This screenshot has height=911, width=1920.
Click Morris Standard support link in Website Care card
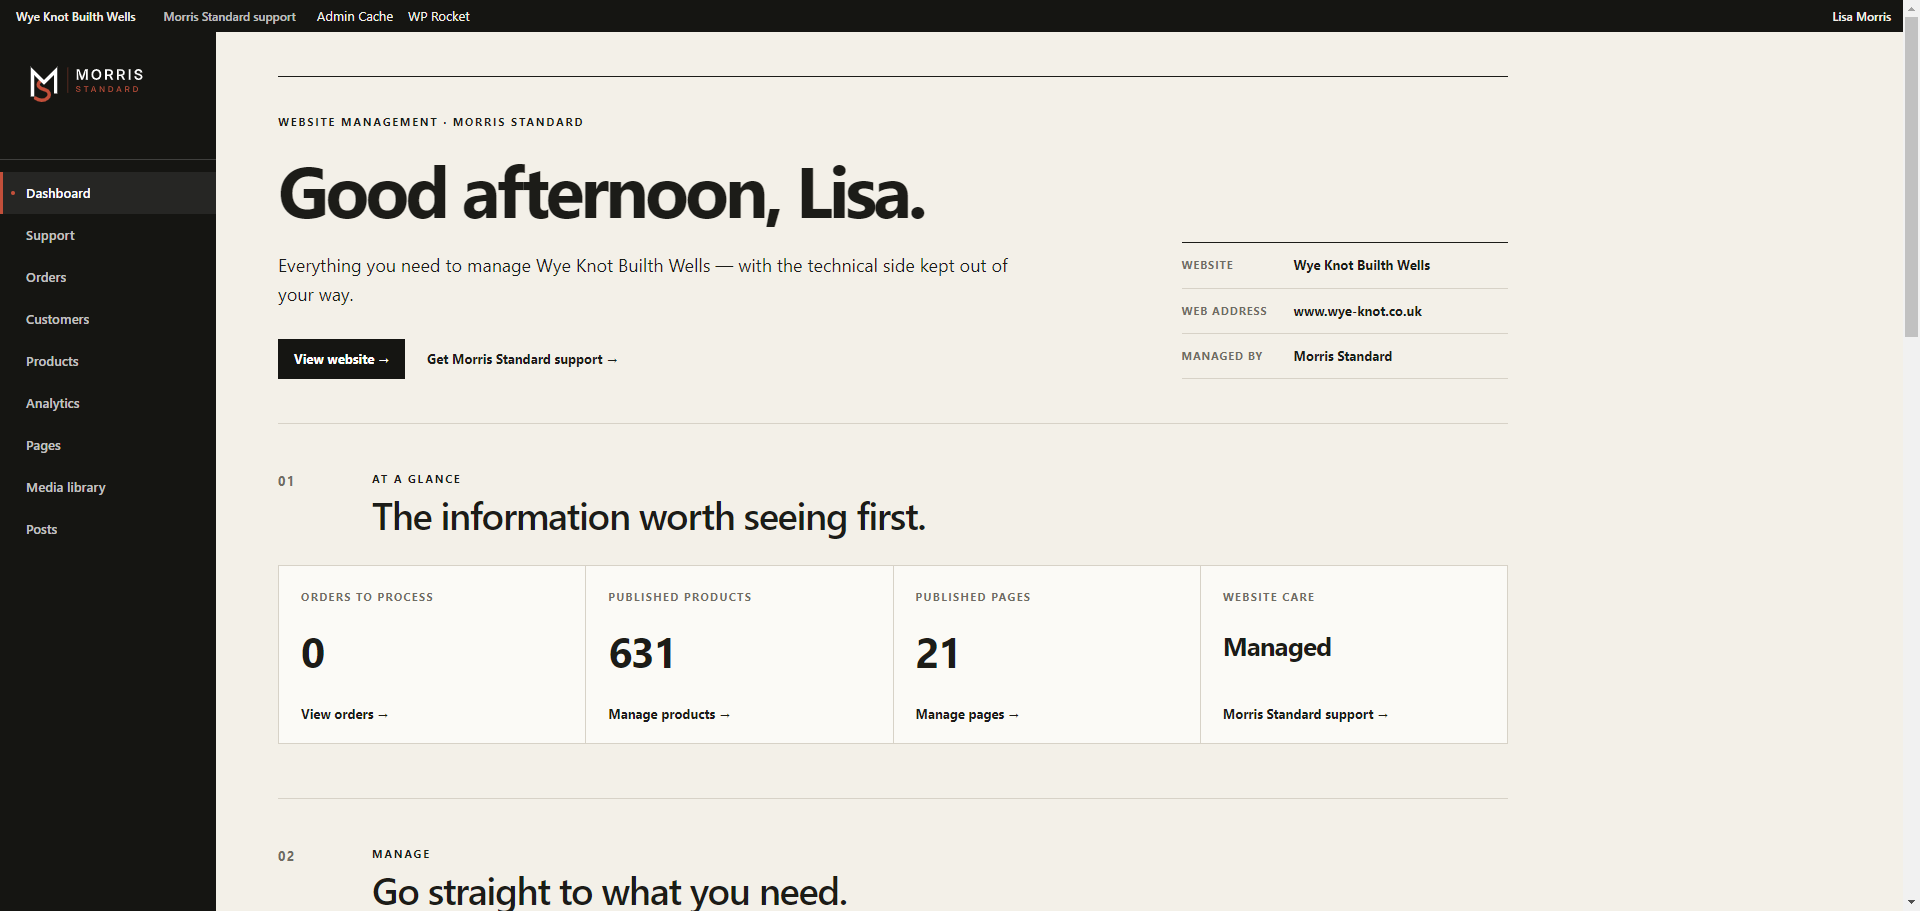1305,714
